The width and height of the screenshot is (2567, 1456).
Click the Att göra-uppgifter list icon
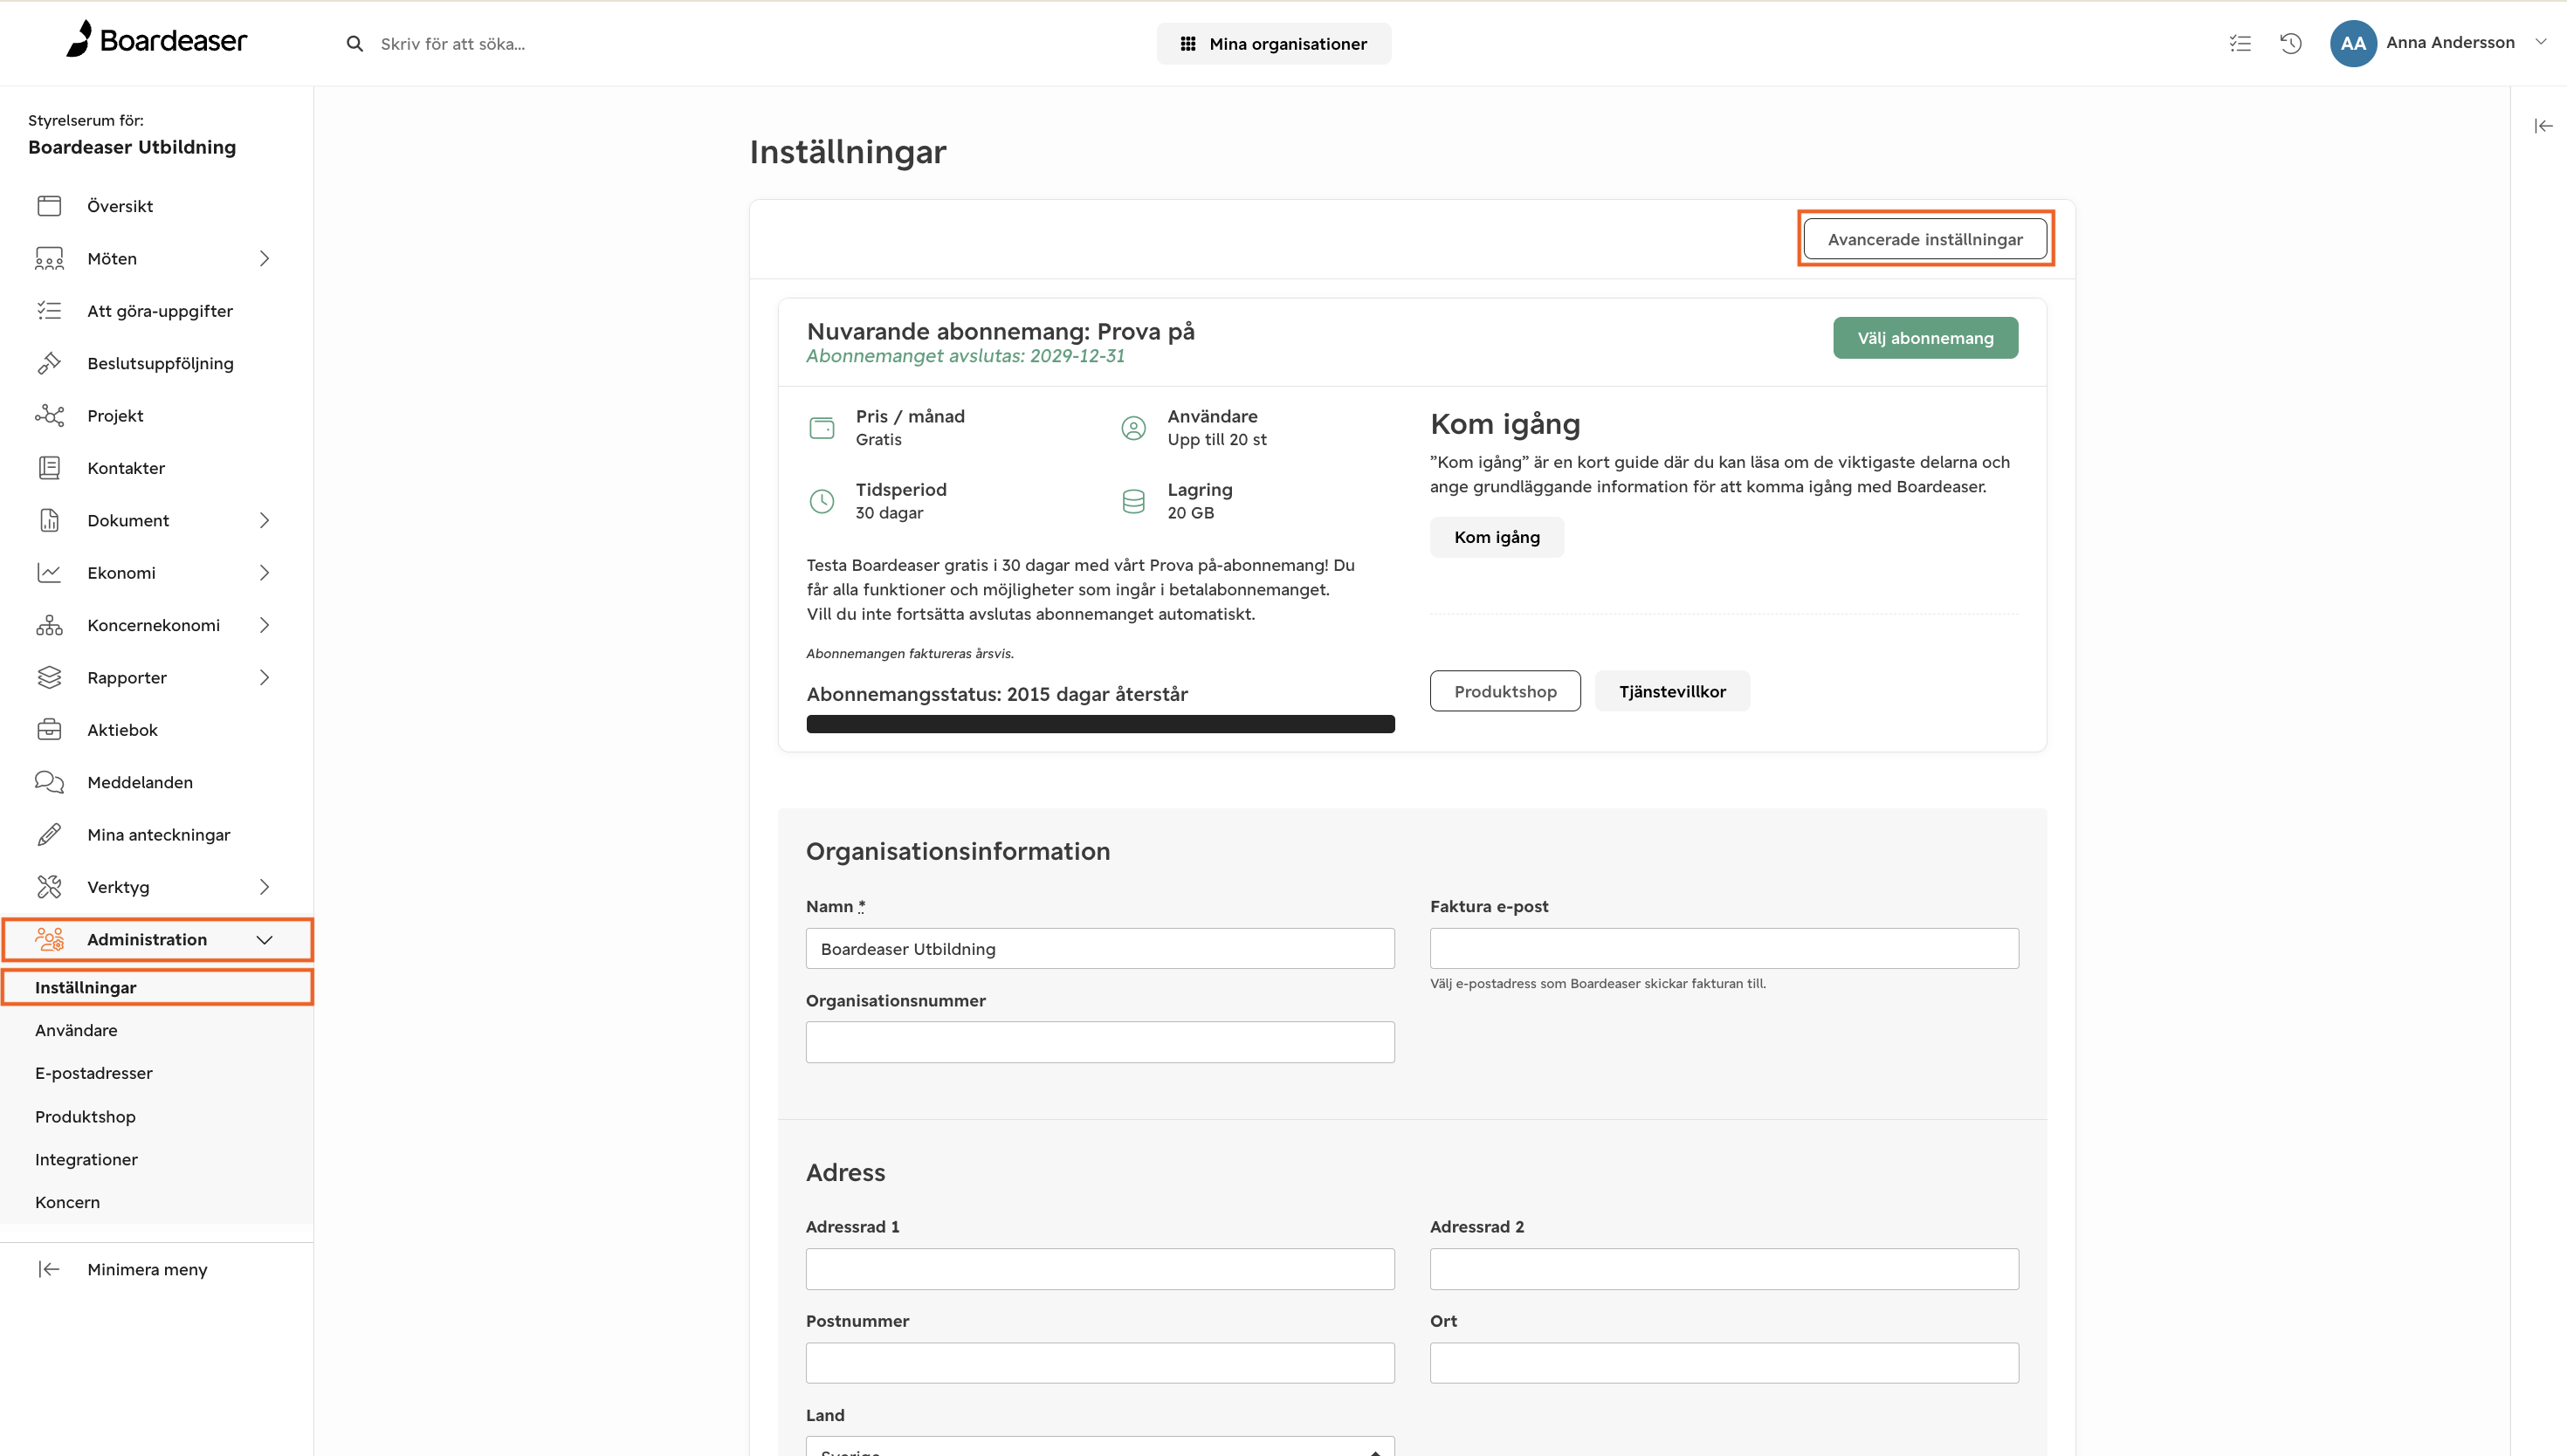point(49,311)
